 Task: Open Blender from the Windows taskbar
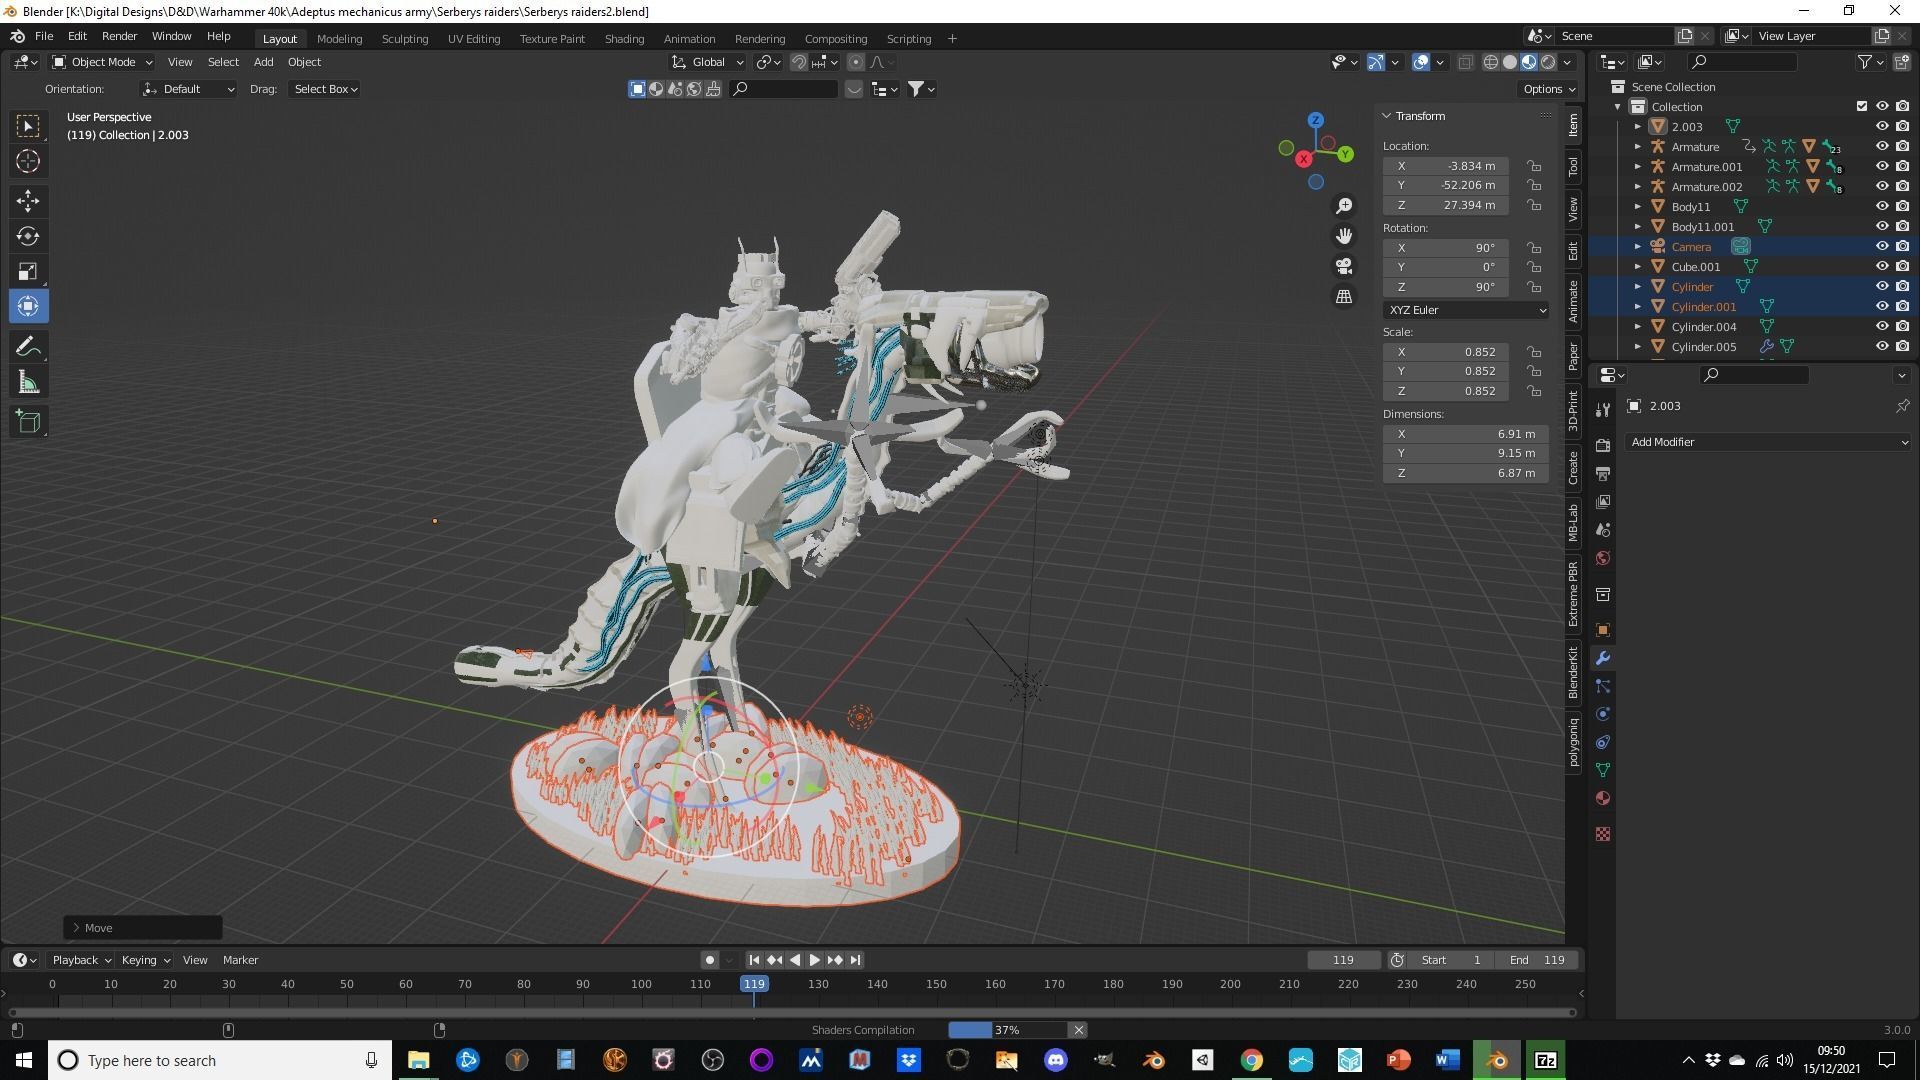(x=1496, y=1060)
